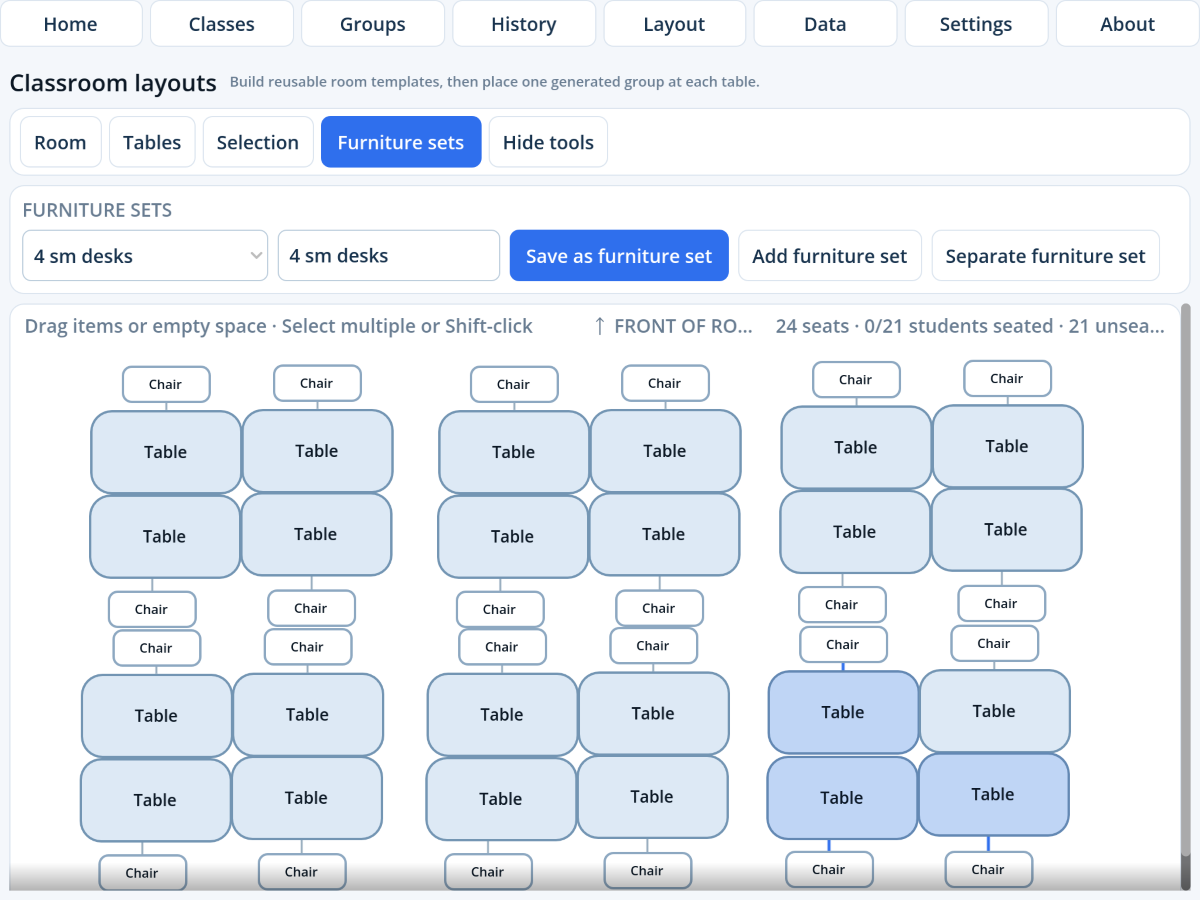Open the Selection tools
The height and width of the screenshot is (900, 1200).
[258, 142]
